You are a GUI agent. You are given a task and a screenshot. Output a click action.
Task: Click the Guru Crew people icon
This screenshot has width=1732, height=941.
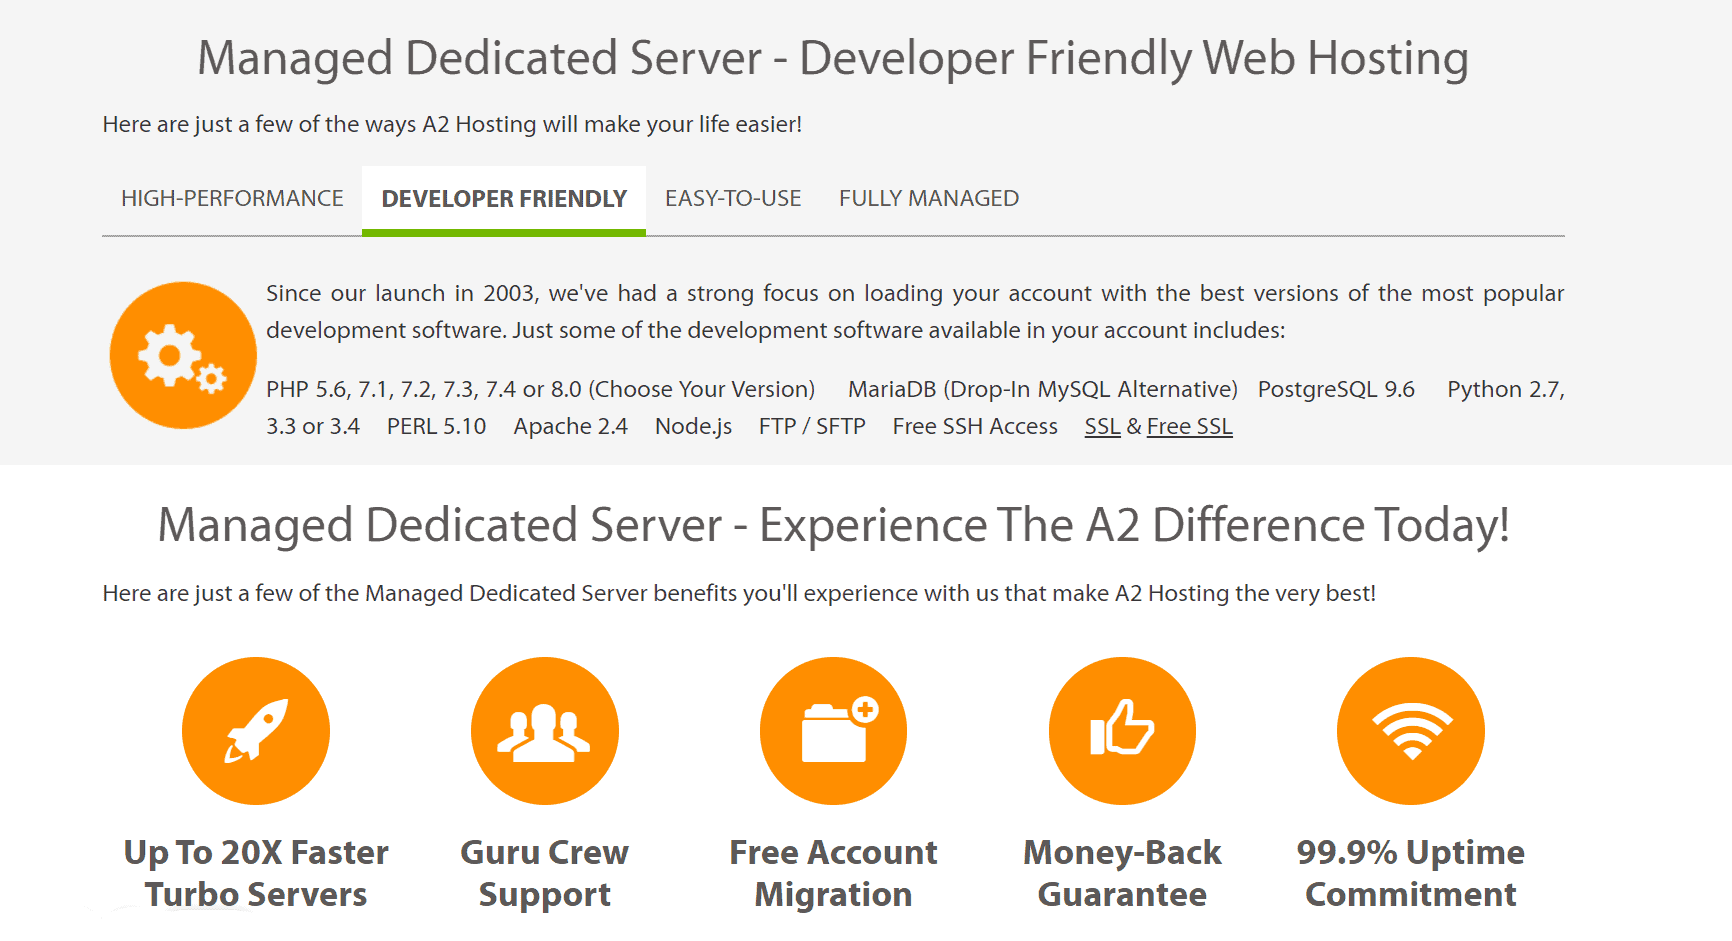pyautogui.click(x=545, y=731)
